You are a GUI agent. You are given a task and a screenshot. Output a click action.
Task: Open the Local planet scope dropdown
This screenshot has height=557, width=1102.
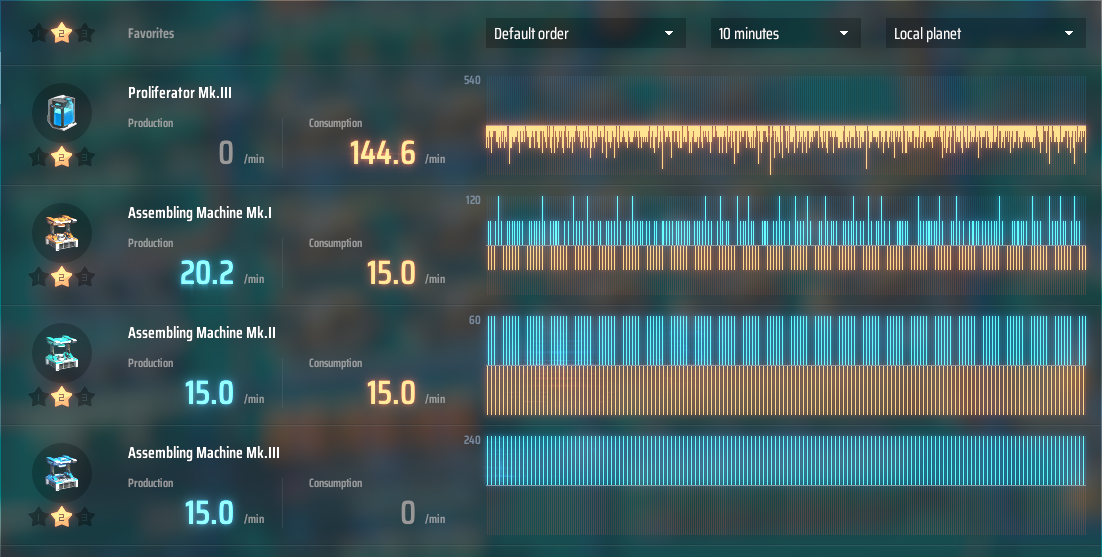pyautogui.click(x=985, y=34)
